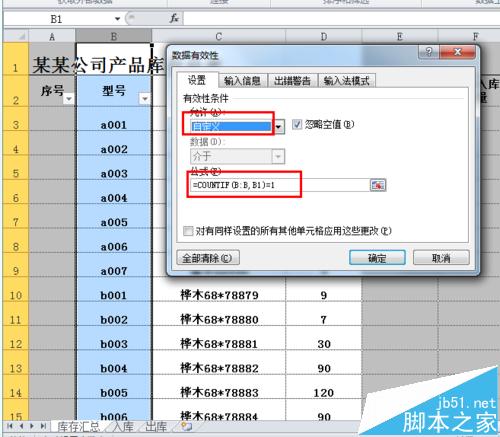
Task: Click the fx insert function icon
Action: (174, 18)
